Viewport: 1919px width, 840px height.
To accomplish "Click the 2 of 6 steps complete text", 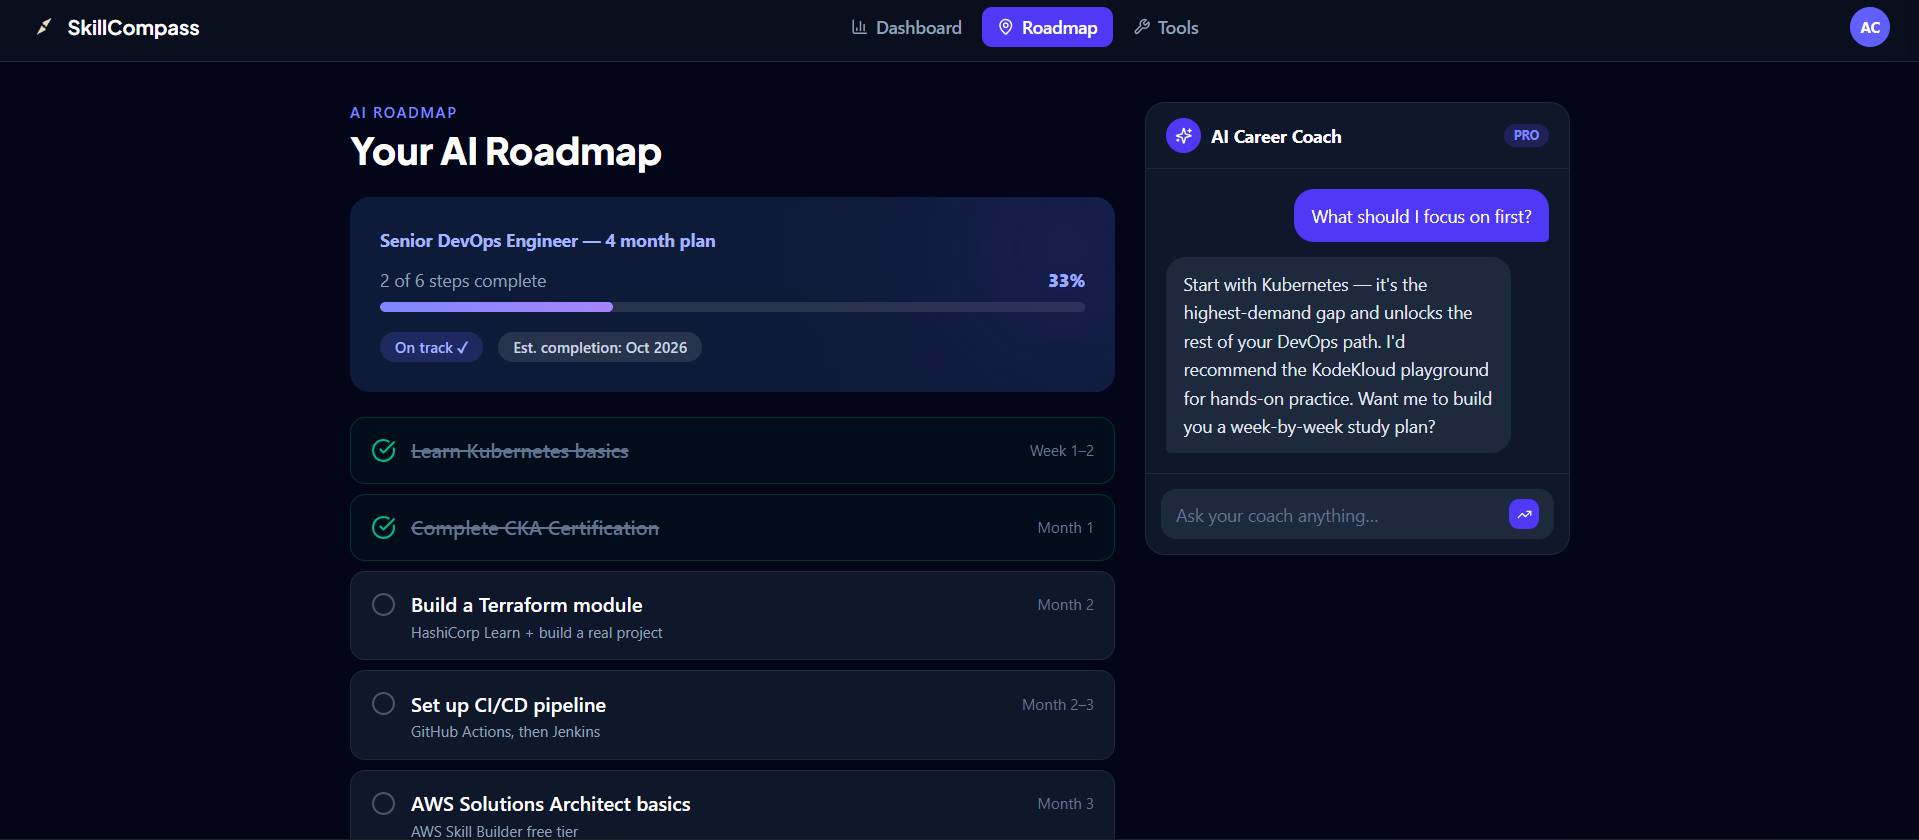I will (463, 281).
